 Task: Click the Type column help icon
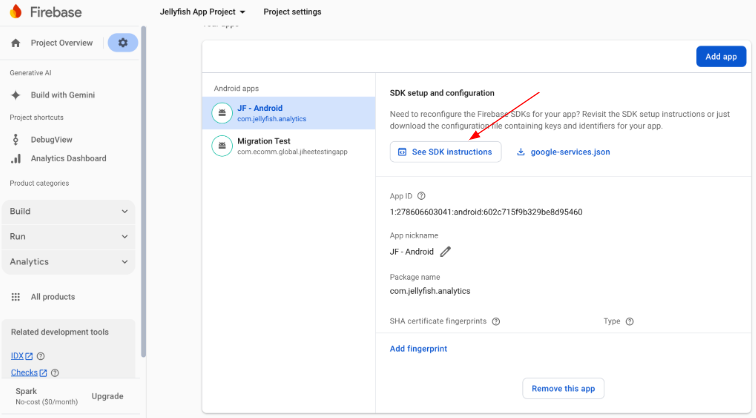[630, 322]
